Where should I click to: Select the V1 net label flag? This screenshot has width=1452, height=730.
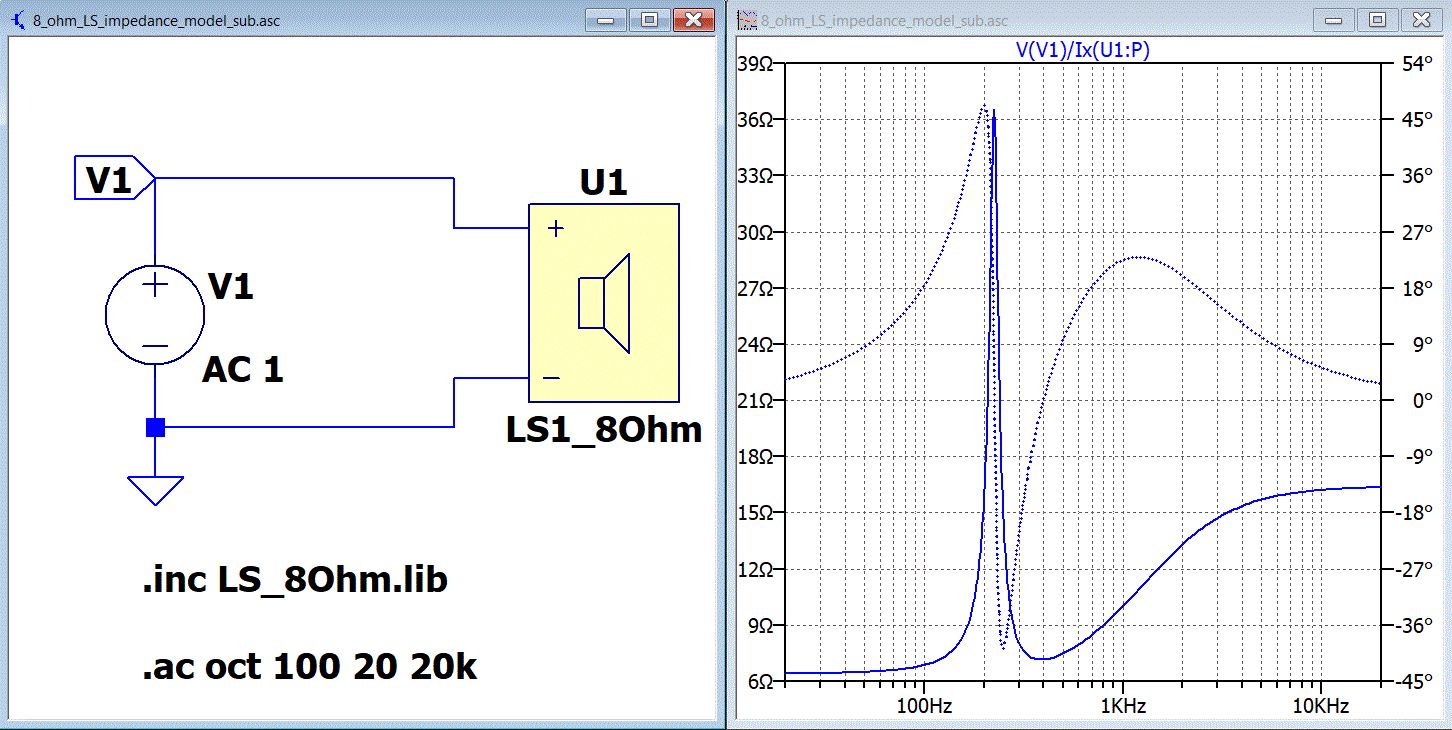pyautogui.click(x=114, y=179)
